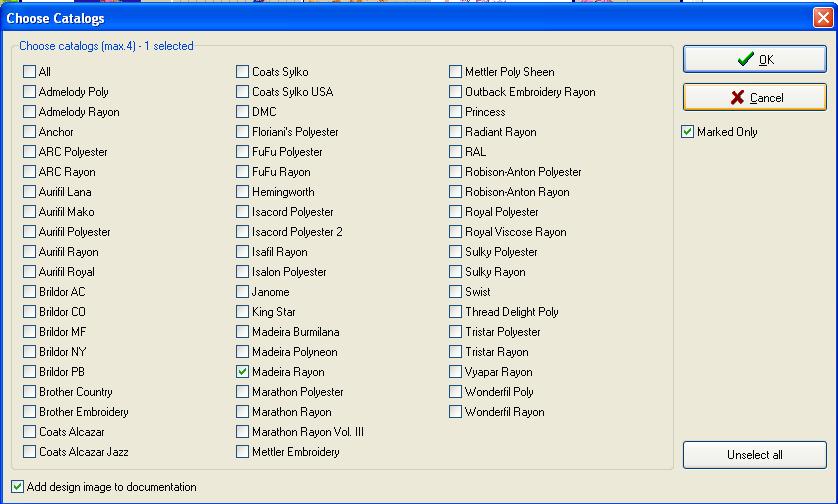Image resolution: width=838 pixels, height=504 pixels.
Task: Enable Aurifil Lana catalog
Action: click(29, 191)
